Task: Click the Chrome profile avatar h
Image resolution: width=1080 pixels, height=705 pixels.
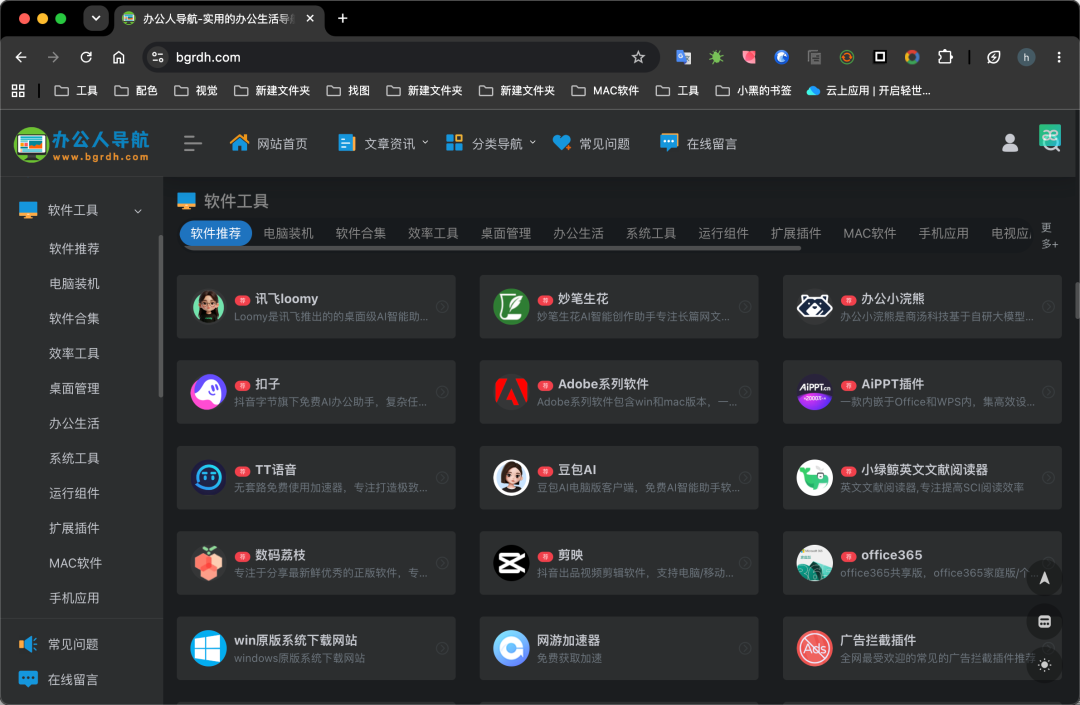Action: [1026, 57]
